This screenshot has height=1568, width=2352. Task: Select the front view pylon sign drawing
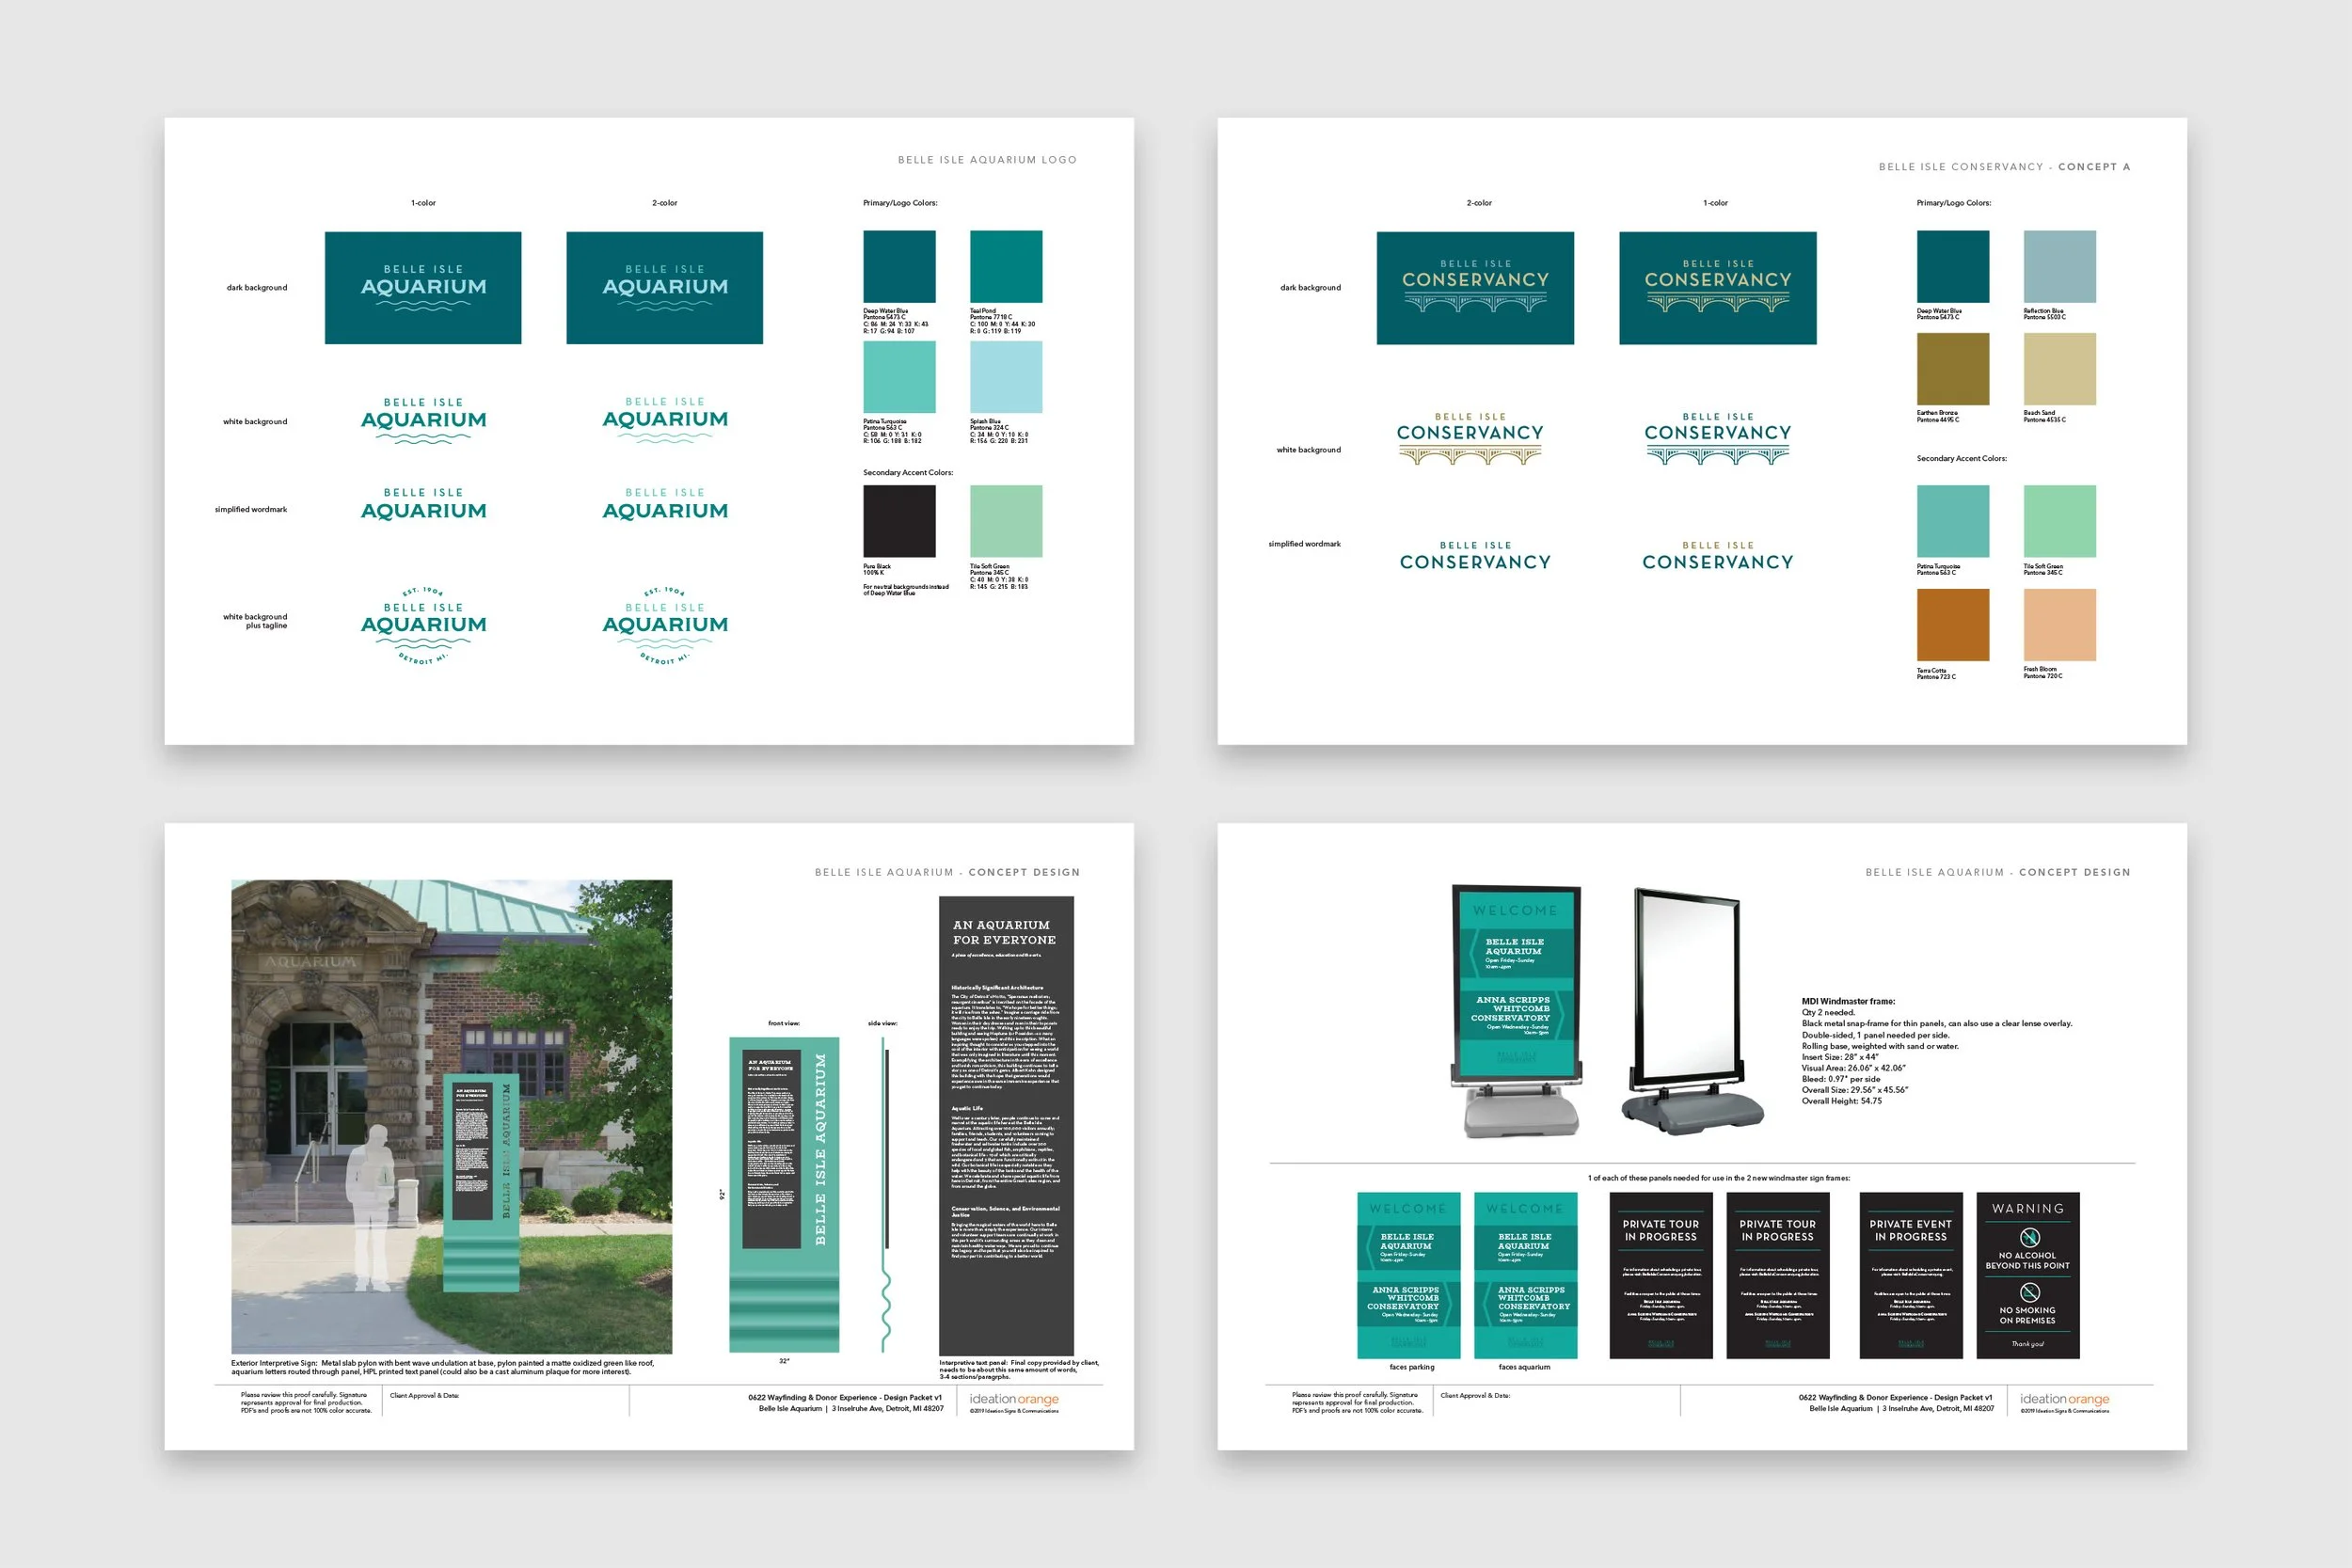coord(784,1194)
